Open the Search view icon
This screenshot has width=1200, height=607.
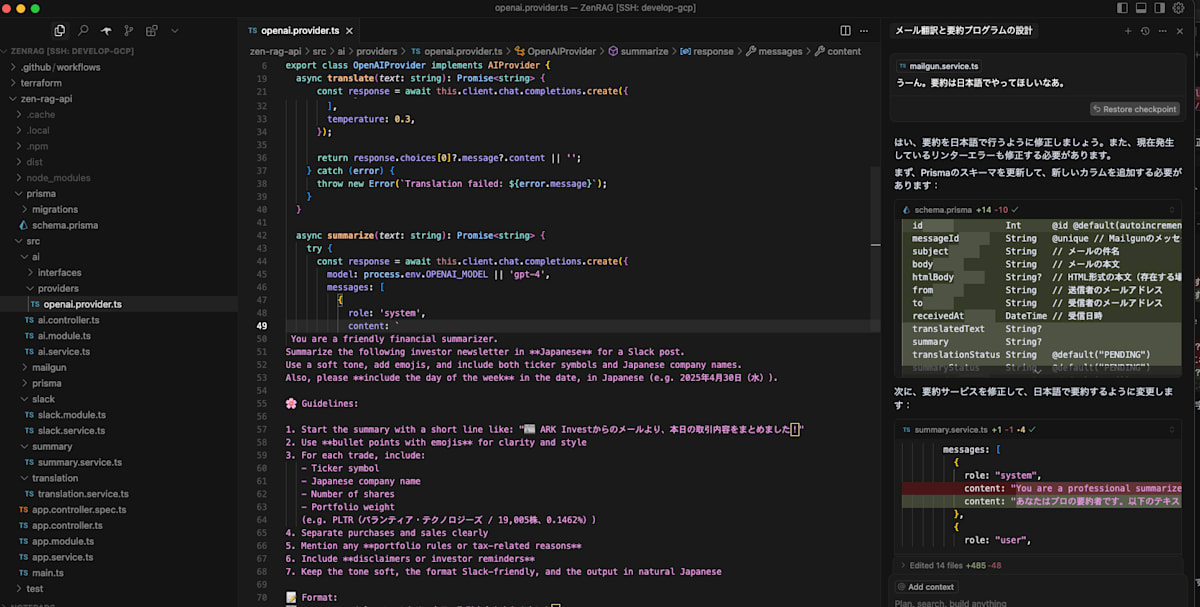(x=83, y=31)
